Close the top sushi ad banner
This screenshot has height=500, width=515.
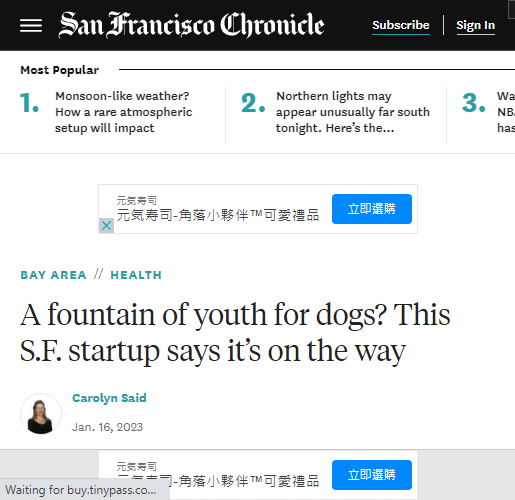pos(106,226)
